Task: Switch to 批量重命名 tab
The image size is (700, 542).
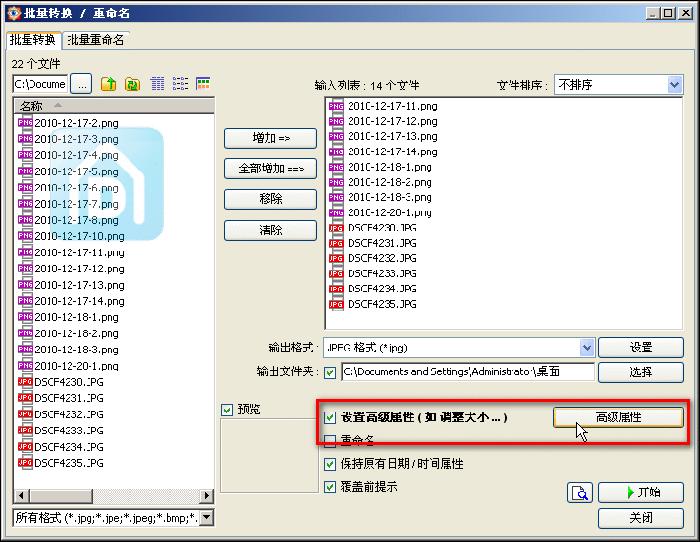Action: coord(96,40)
